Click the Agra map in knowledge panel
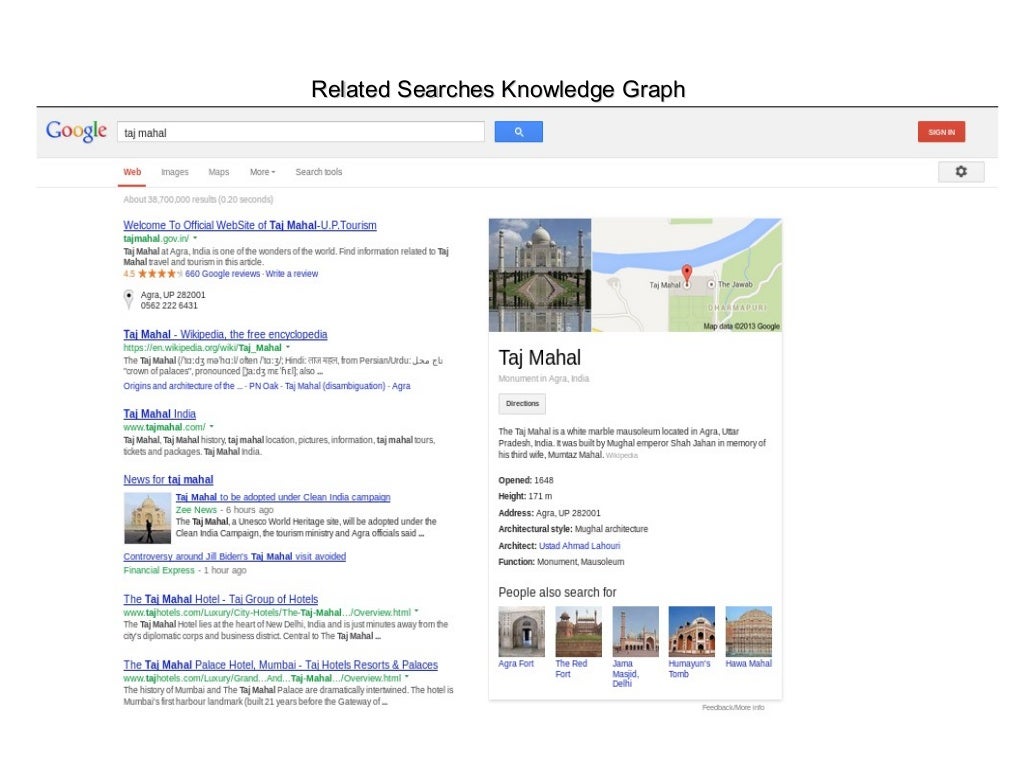 point(686,275)
